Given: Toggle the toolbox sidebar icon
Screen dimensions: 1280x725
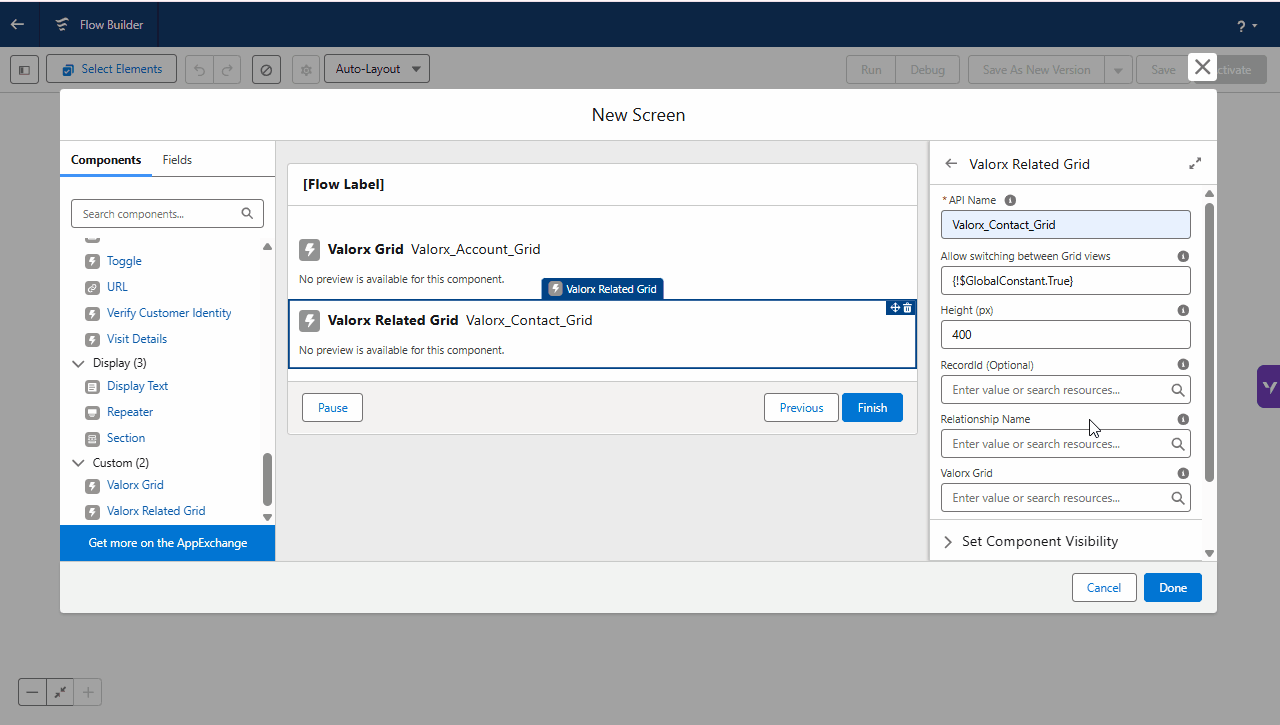Looking at the screenshot, I should click(24, 70).
